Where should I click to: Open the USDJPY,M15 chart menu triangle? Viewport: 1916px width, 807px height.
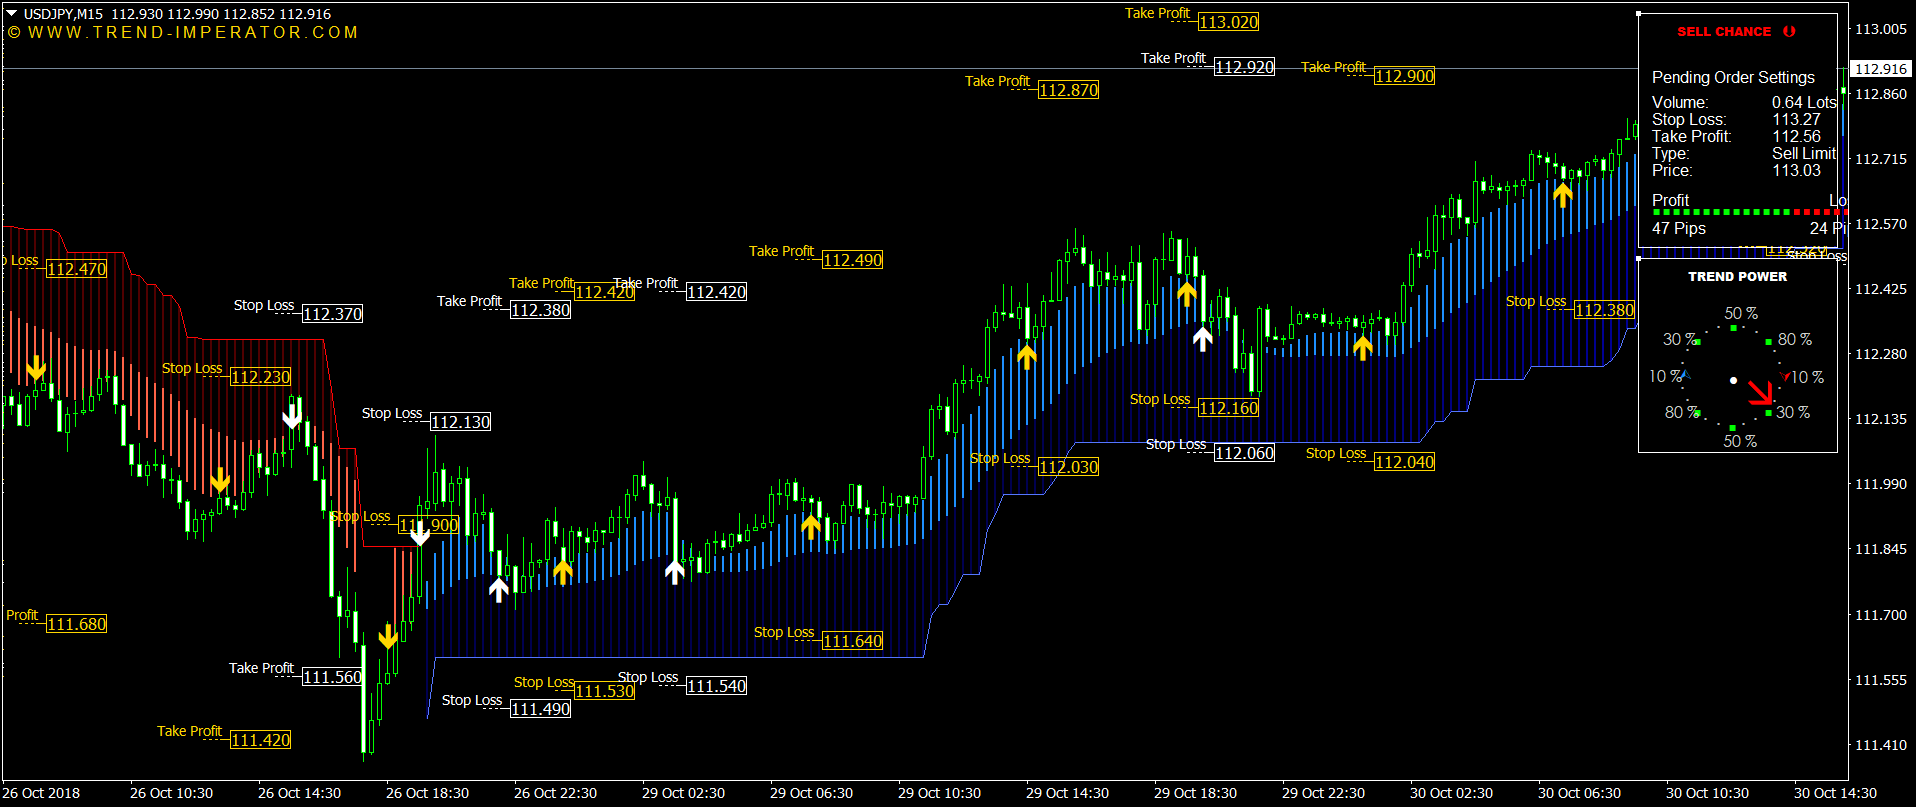click(x=12, y=14)
